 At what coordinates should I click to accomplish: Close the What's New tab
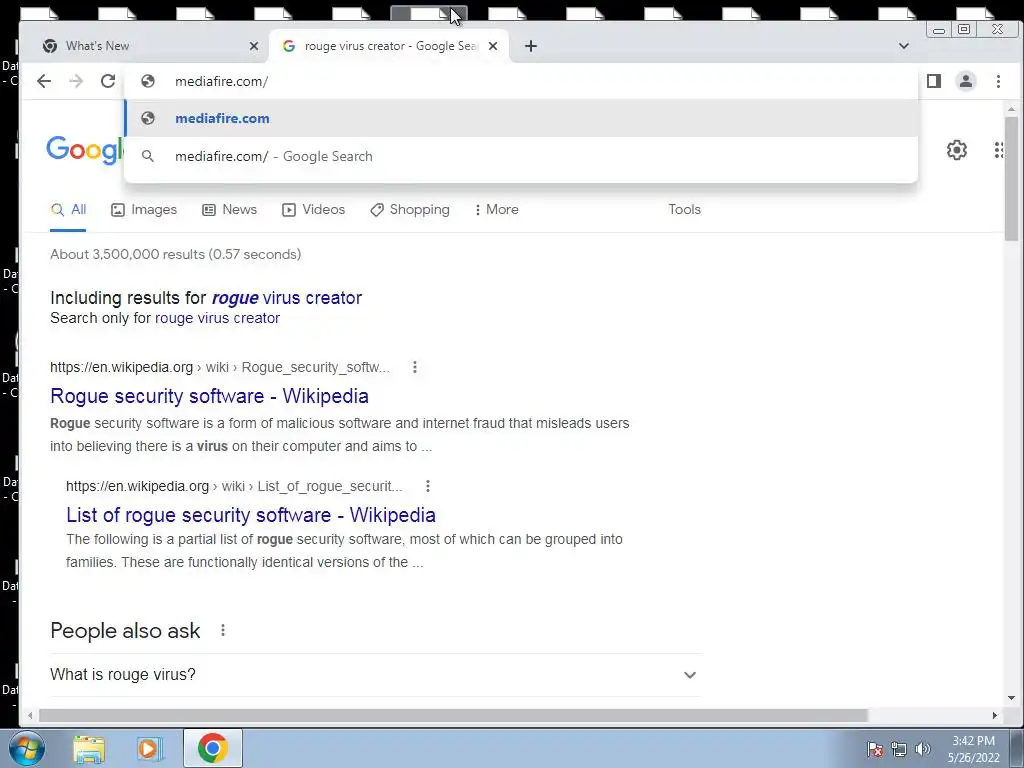pos(254,46)
